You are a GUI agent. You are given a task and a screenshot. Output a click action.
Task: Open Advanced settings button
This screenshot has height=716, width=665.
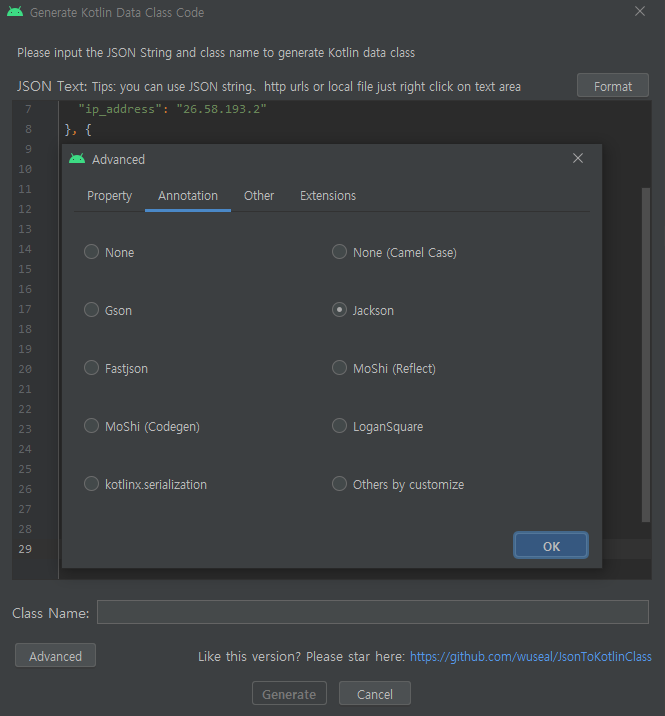(55, 656)
